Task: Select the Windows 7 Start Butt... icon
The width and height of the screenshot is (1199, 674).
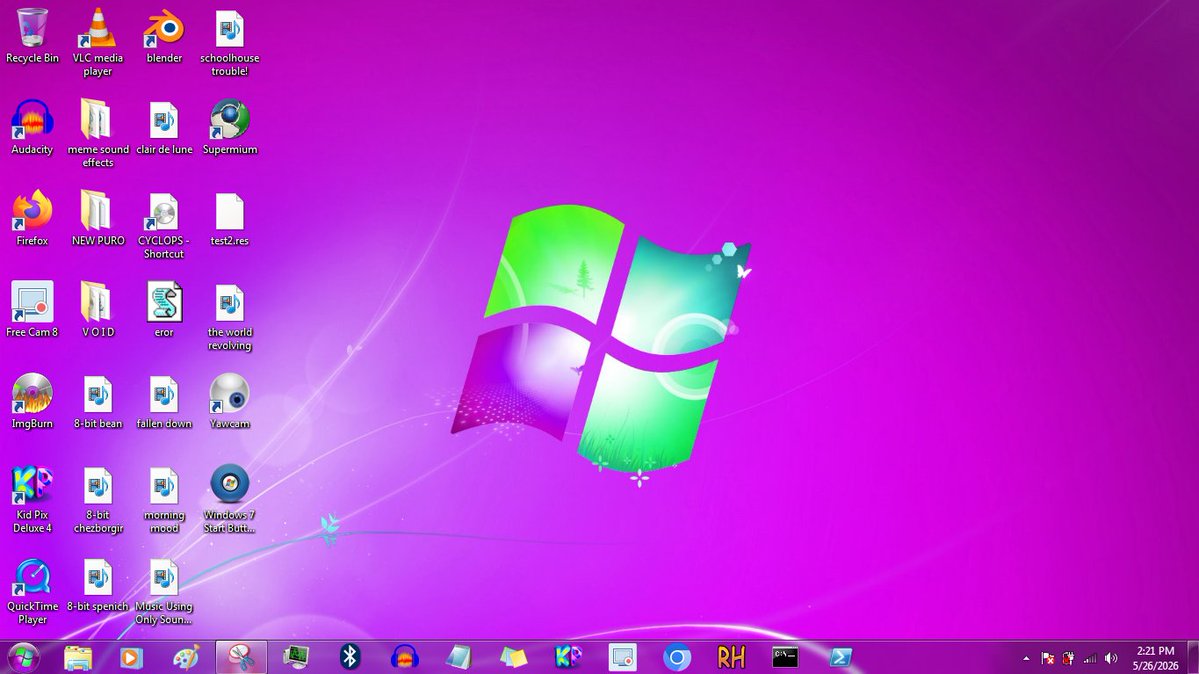Action: coord(229,499)
